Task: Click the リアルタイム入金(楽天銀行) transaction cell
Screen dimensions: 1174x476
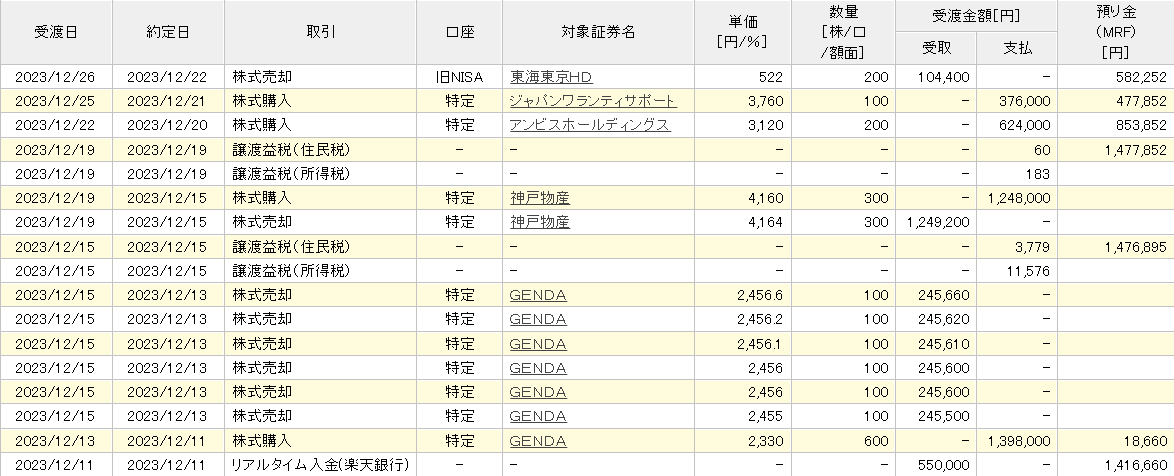Action: point(320,465)
